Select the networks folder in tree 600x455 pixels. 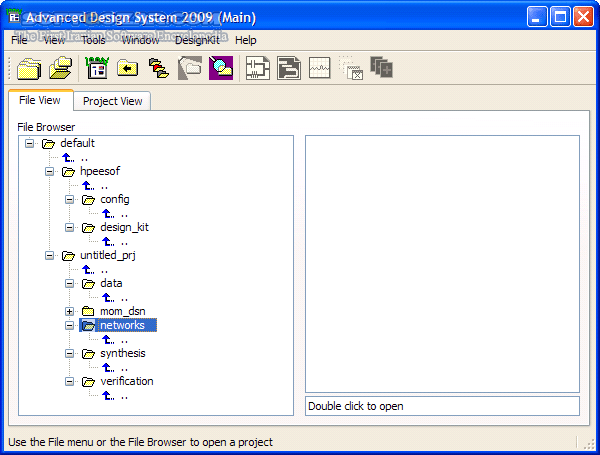[x=121, y=325]
